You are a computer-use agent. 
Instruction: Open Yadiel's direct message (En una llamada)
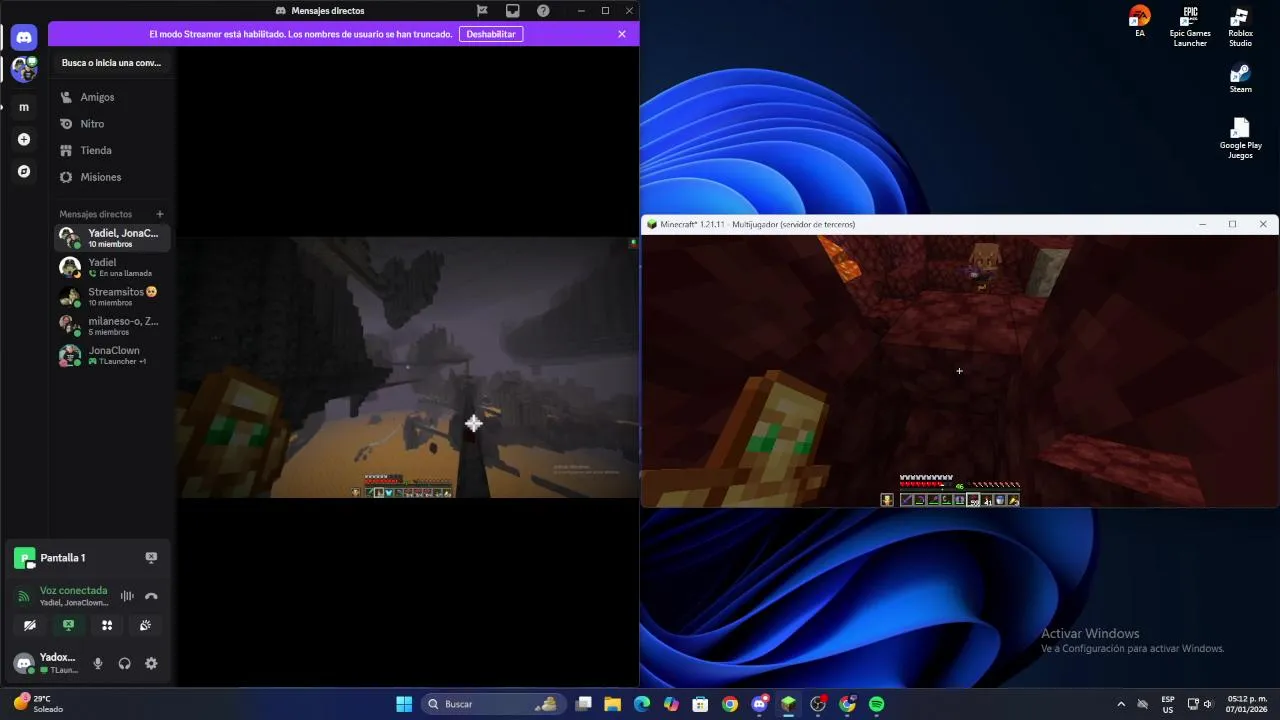point(112,267)
